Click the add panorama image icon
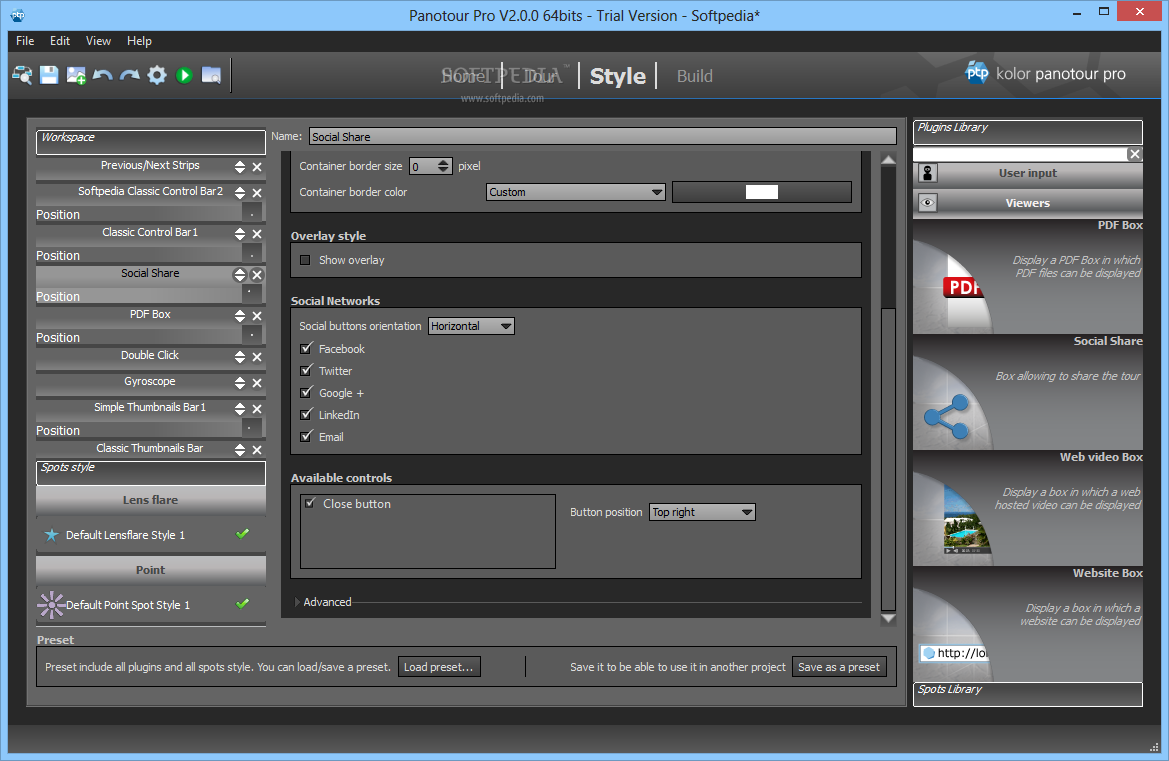This screenshot has height=761, width=1169. pos(76,75)
